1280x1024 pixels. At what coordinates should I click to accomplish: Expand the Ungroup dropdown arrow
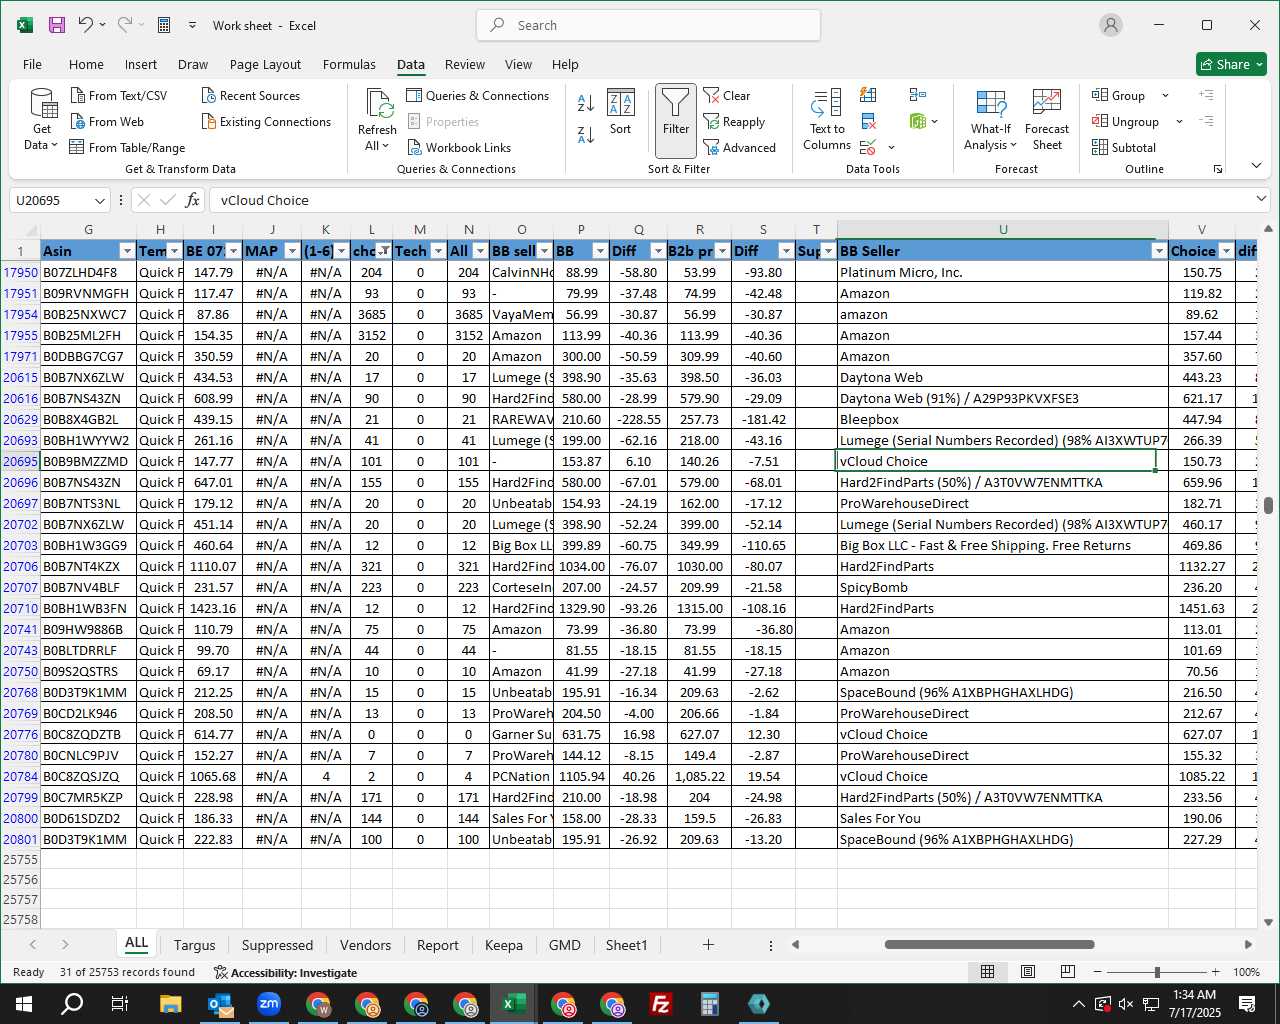pyautogui.click(x=1179, y=122)
